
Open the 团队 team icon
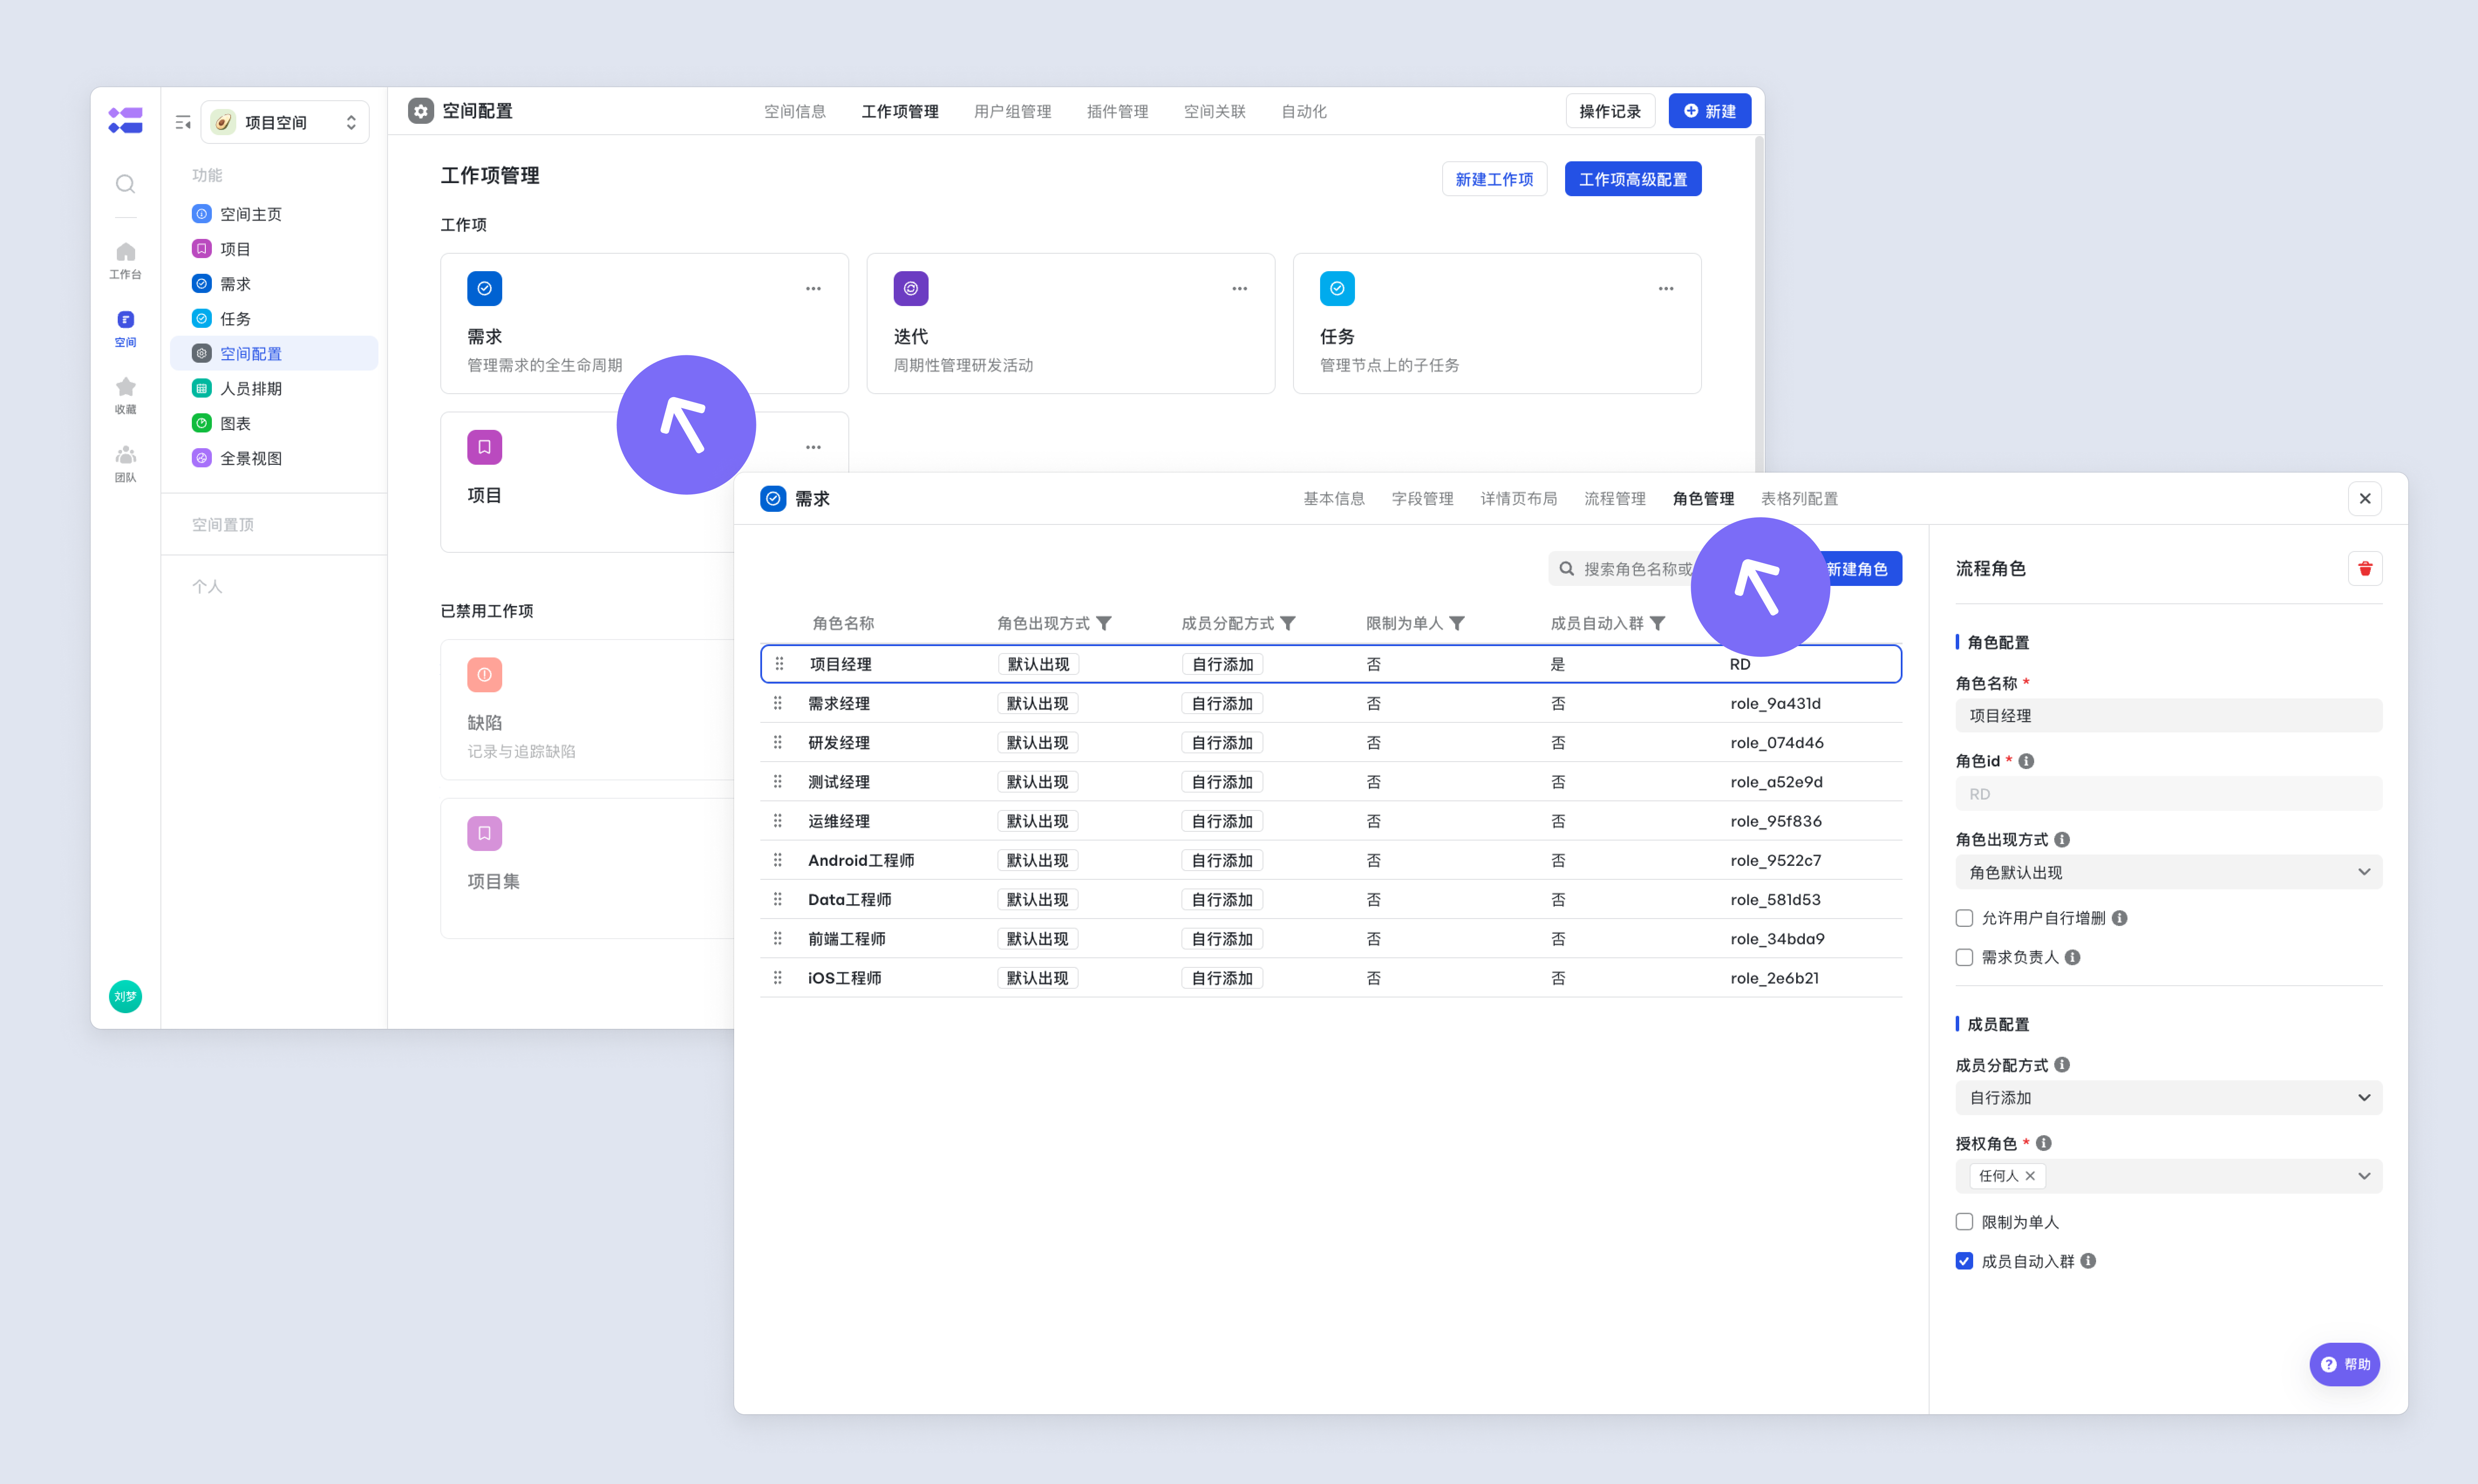[x=125, y=463]
